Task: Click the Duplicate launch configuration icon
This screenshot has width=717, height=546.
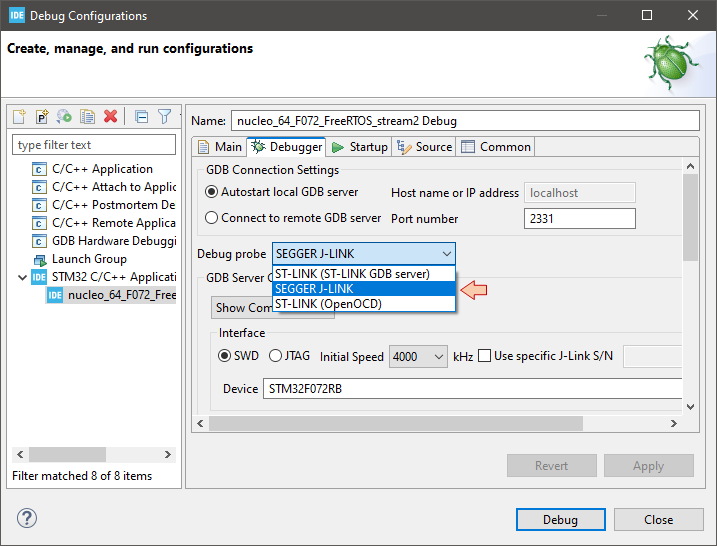Action: (x=87, y=117)
